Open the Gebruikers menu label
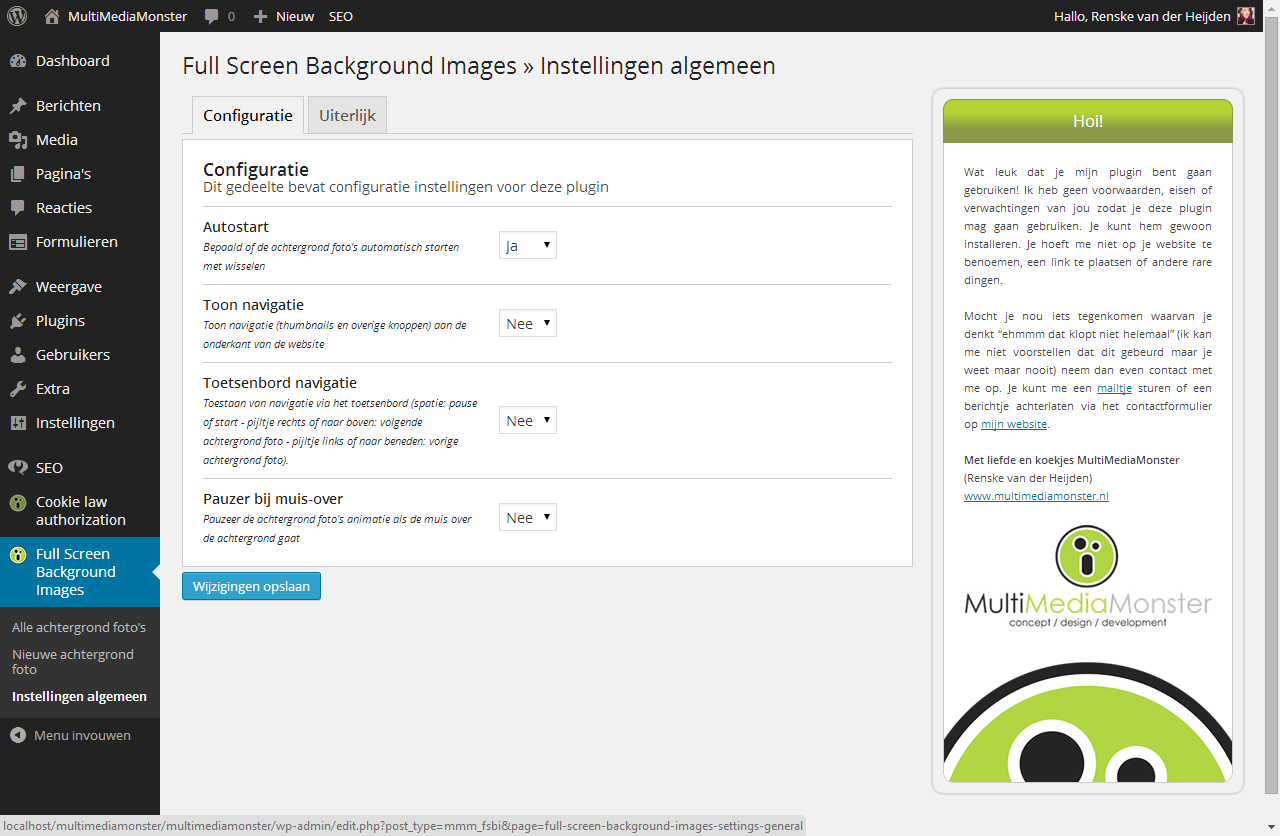 (73, 355)
